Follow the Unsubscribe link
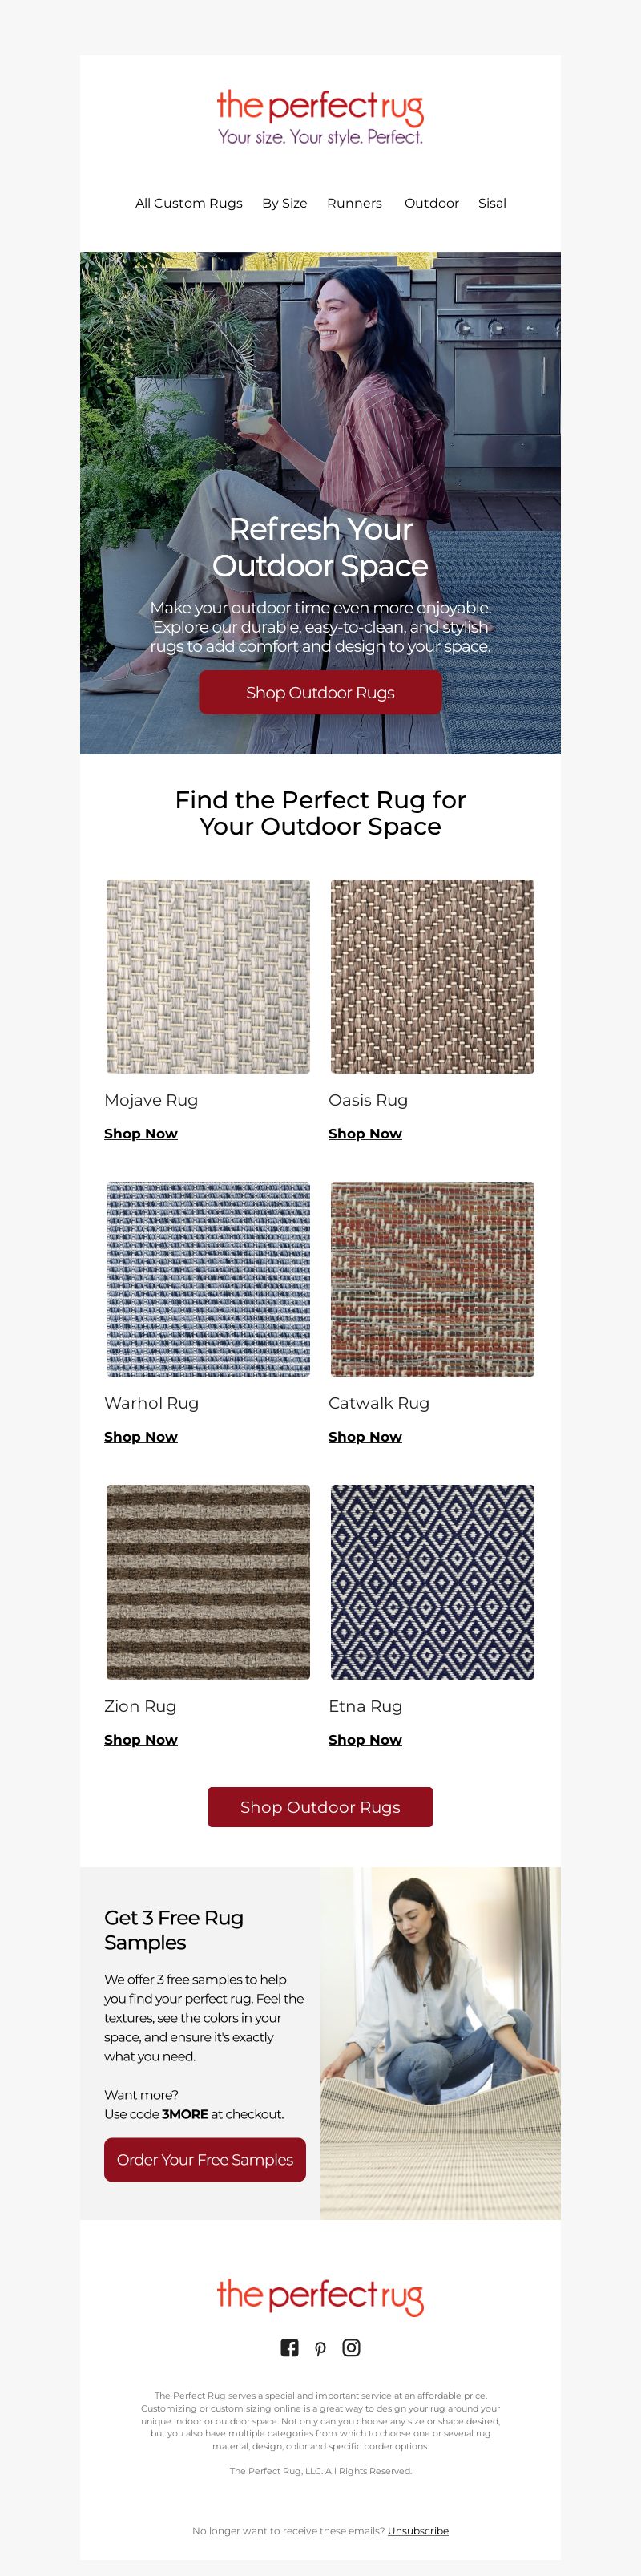The height and width of the screenshot is (2576, 641). tap(418, 2530)
